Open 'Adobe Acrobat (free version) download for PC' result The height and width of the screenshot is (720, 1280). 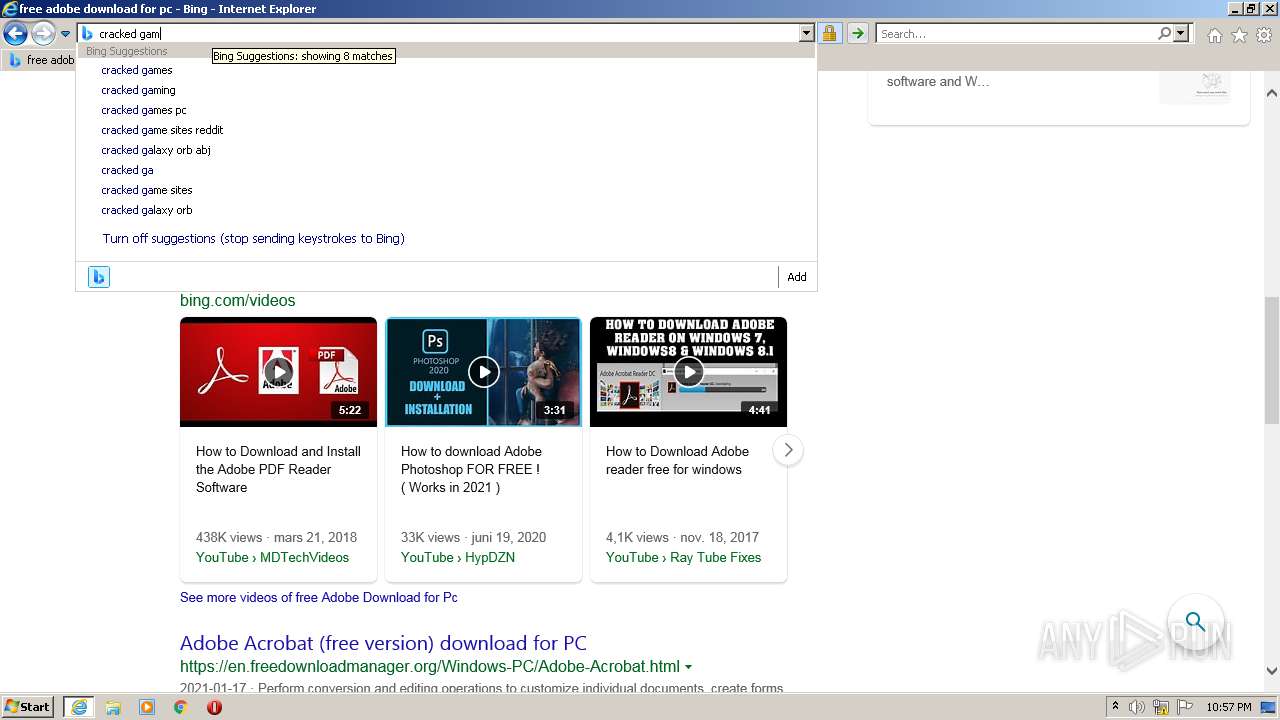coord(383,643)
